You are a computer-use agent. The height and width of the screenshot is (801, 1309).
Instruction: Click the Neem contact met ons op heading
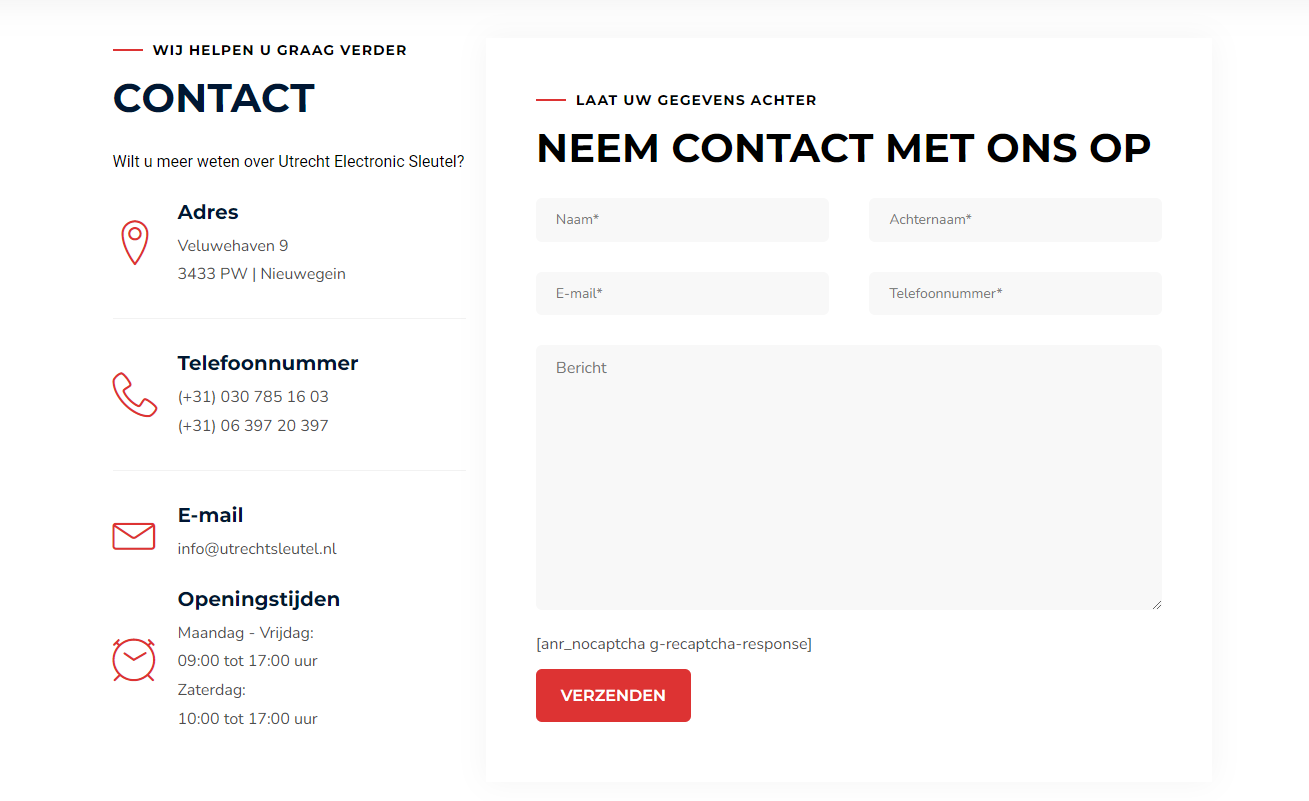click(x=844, y=149)
